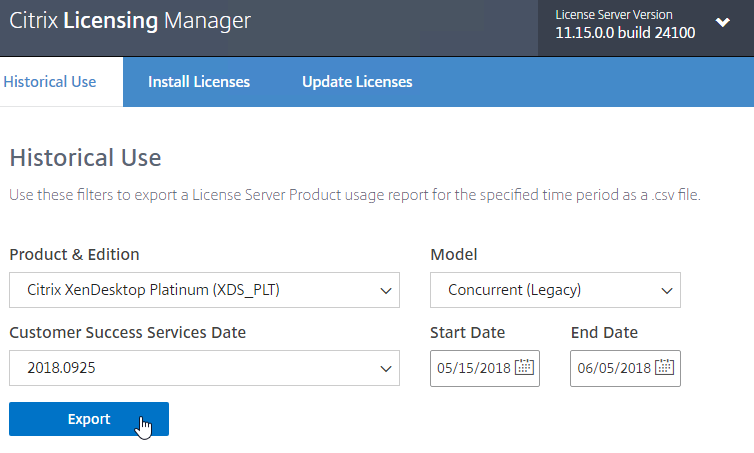The image size is (754, 453).
Task: Click the Customer Success Services Date label
Action: [x=127, y=332]
